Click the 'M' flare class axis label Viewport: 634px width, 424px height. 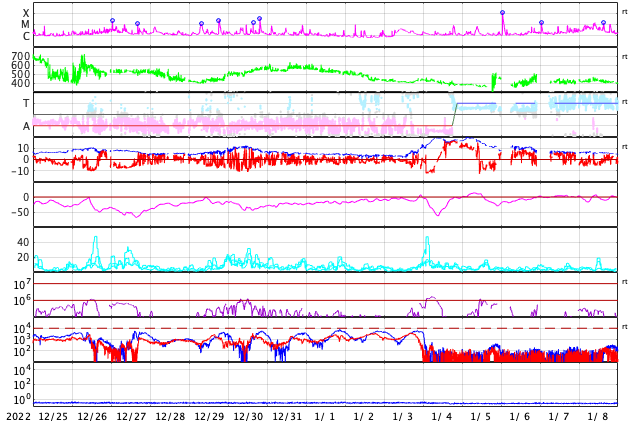(25, 25)
